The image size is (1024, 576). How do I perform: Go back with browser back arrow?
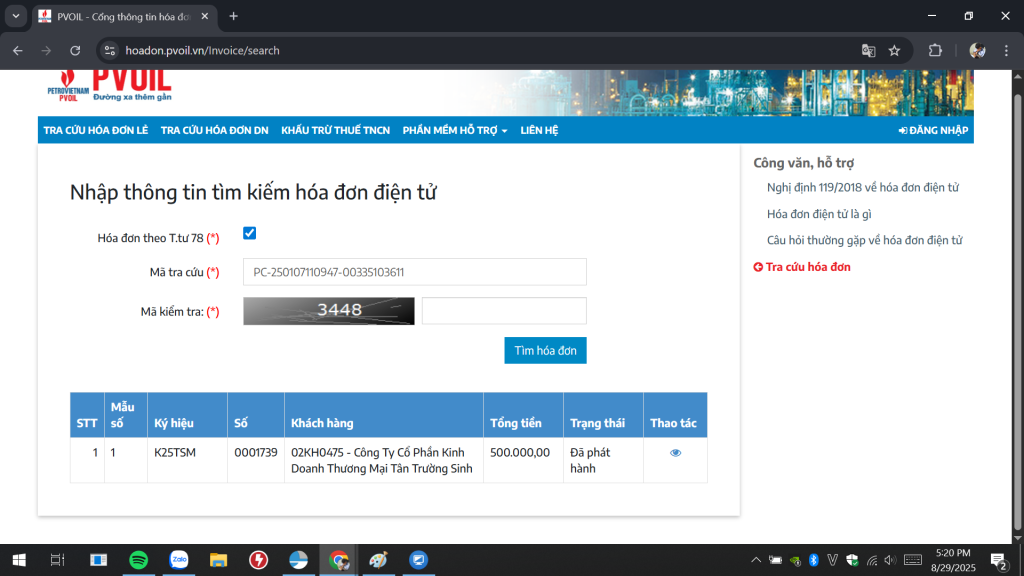[x=18, y=50]
